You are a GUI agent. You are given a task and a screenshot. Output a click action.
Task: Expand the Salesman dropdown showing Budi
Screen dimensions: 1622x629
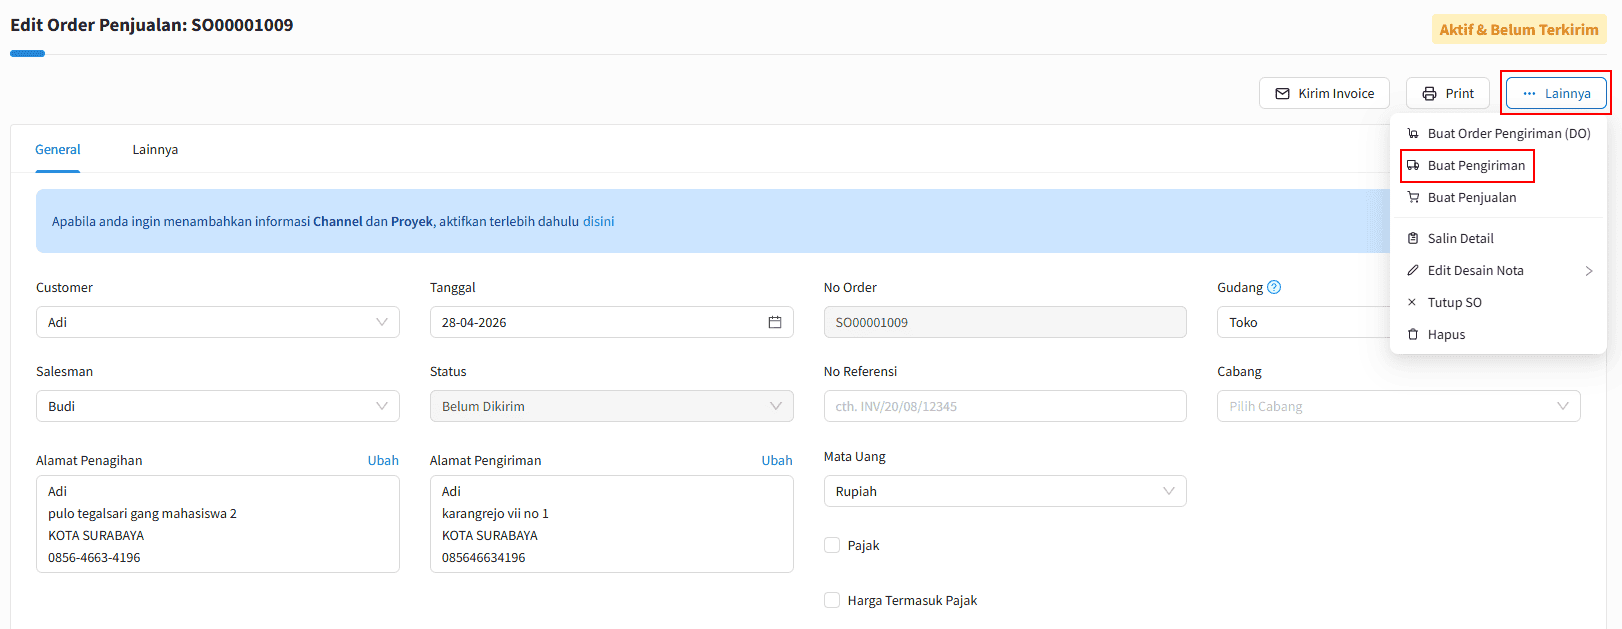[217, 406]
